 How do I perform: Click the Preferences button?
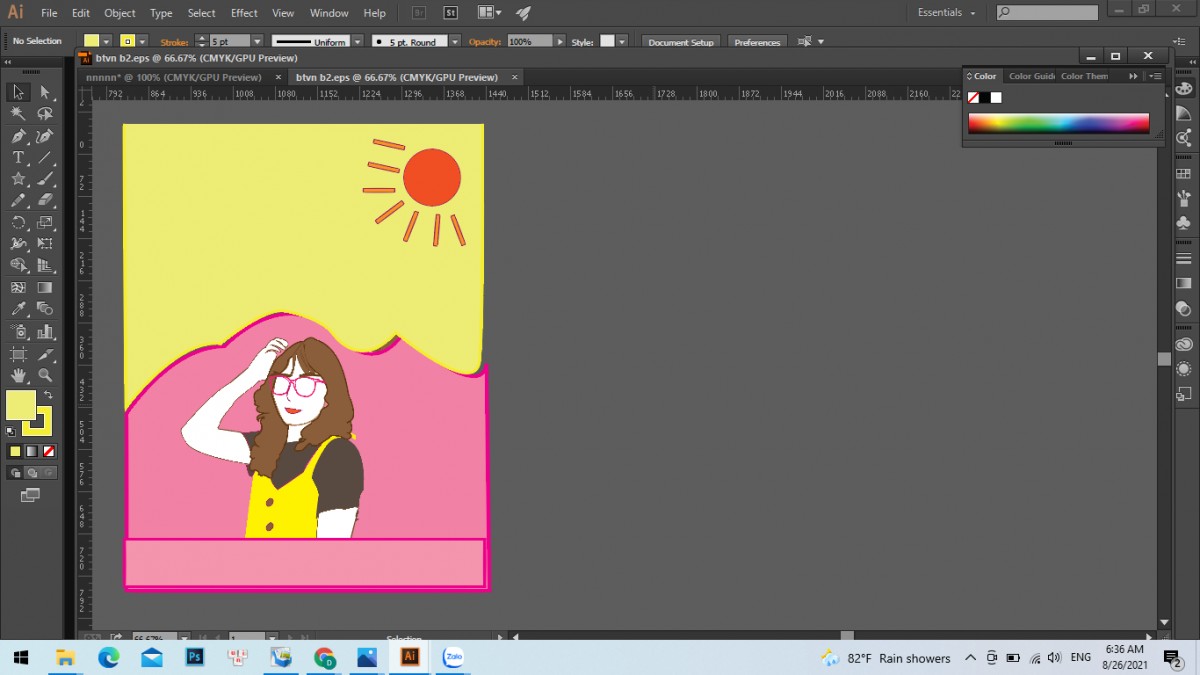(757, 42)
